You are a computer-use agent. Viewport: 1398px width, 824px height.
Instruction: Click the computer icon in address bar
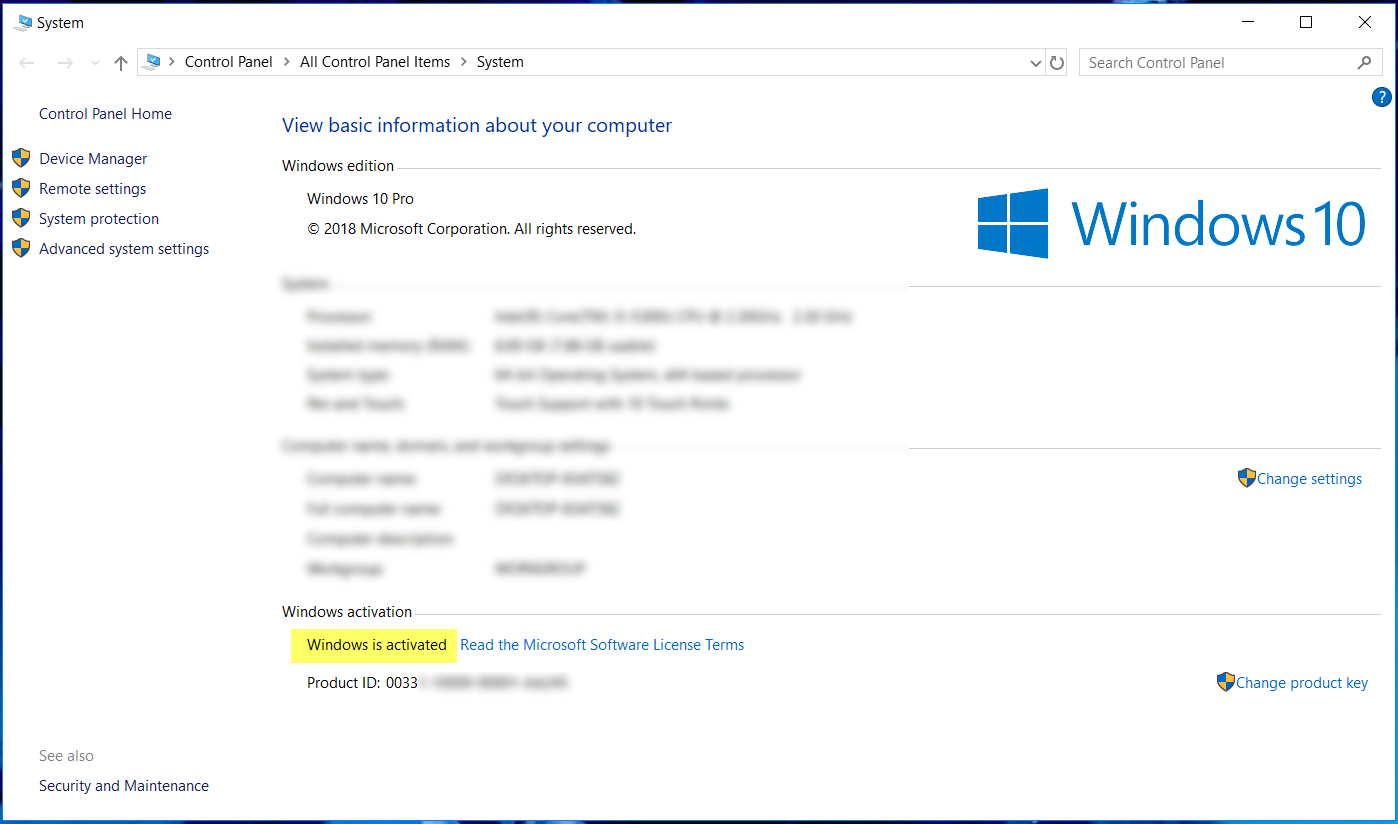(152, 62)
